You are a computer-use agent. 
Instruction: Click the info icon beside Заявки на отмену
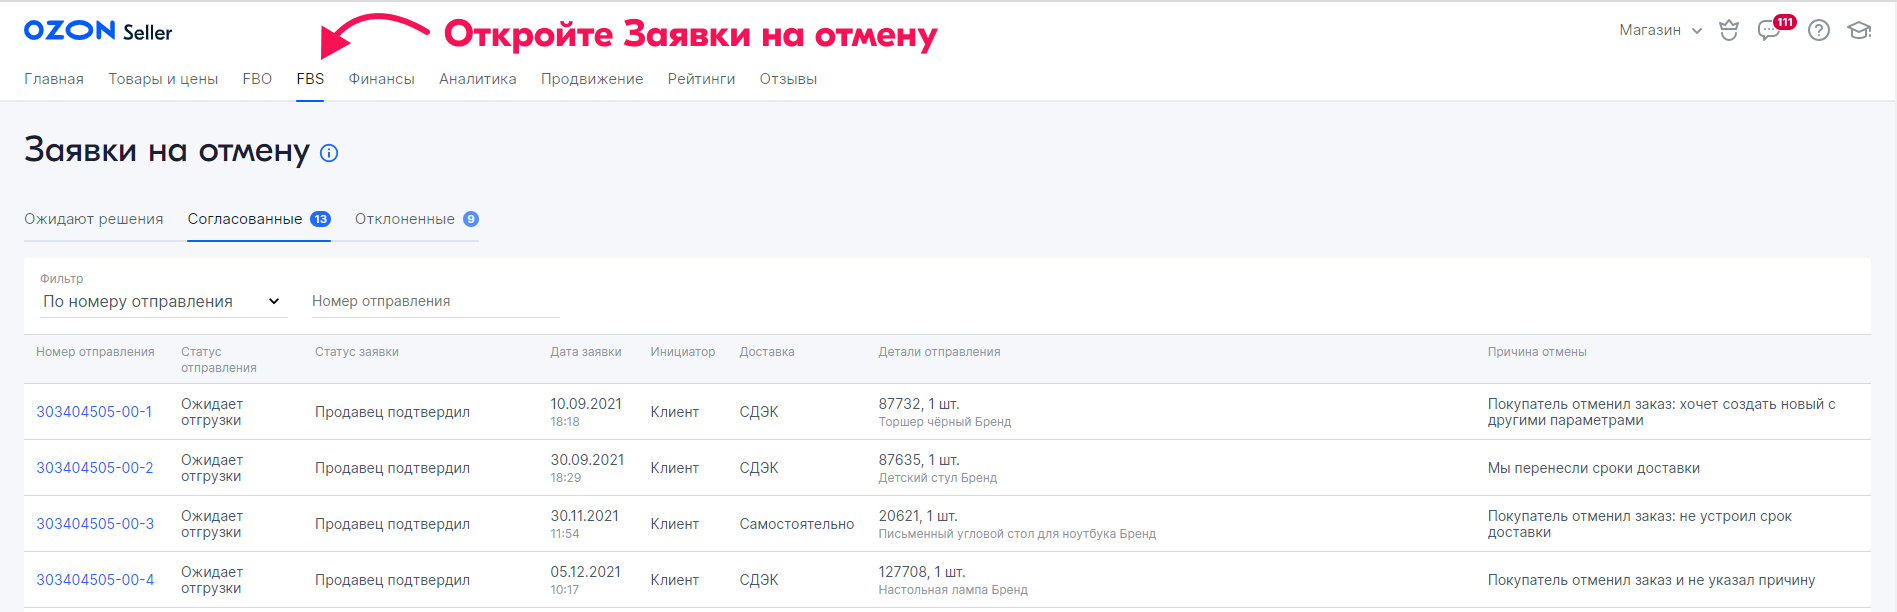(x=329, y=153)
